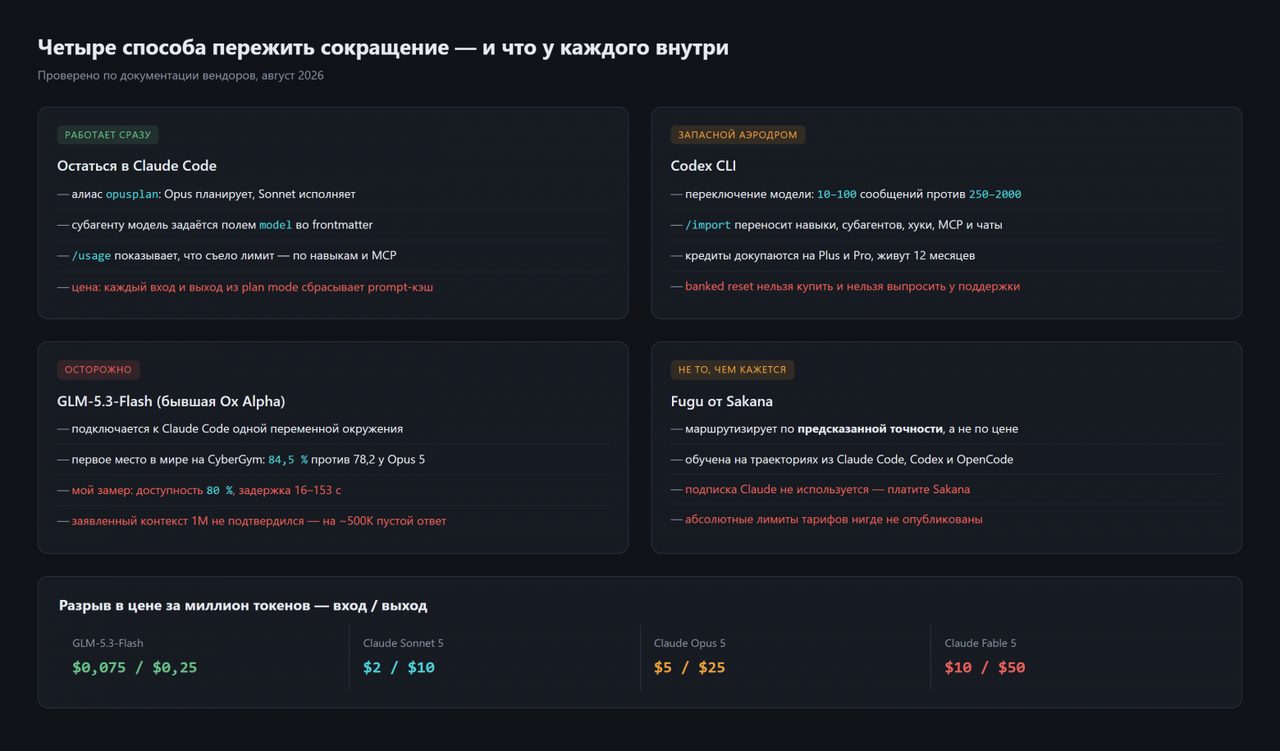Screen dimensions: 1280x751
Task: Click the 'Claude Opus 5' pricing label
Action: [x=690, y=643]
